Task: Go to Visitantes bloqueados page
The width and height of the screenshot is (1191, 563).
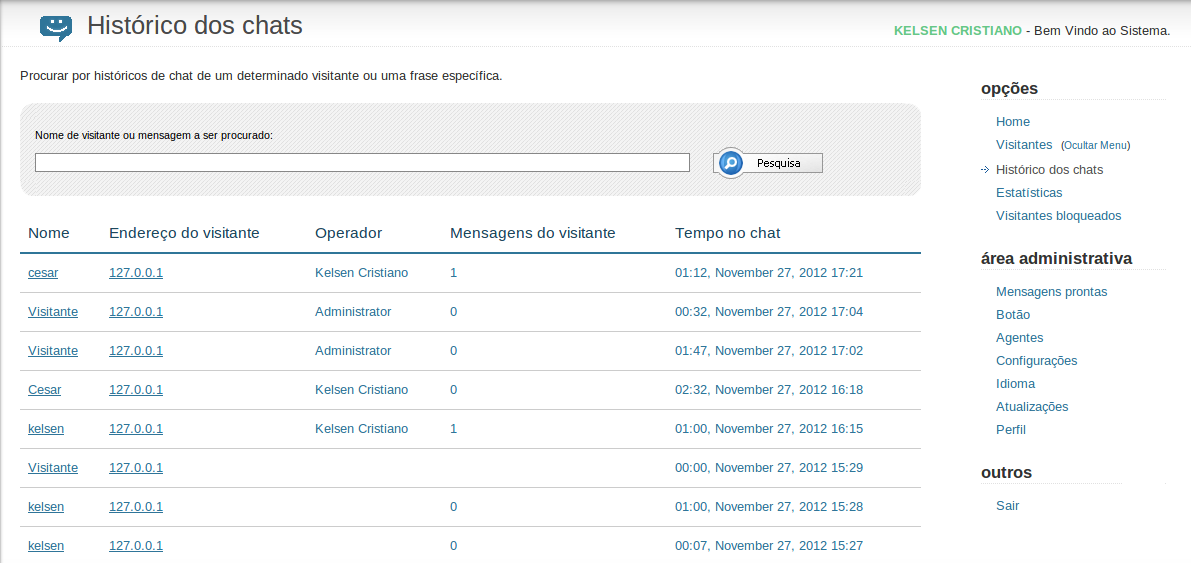Action: coord(1058,216)
